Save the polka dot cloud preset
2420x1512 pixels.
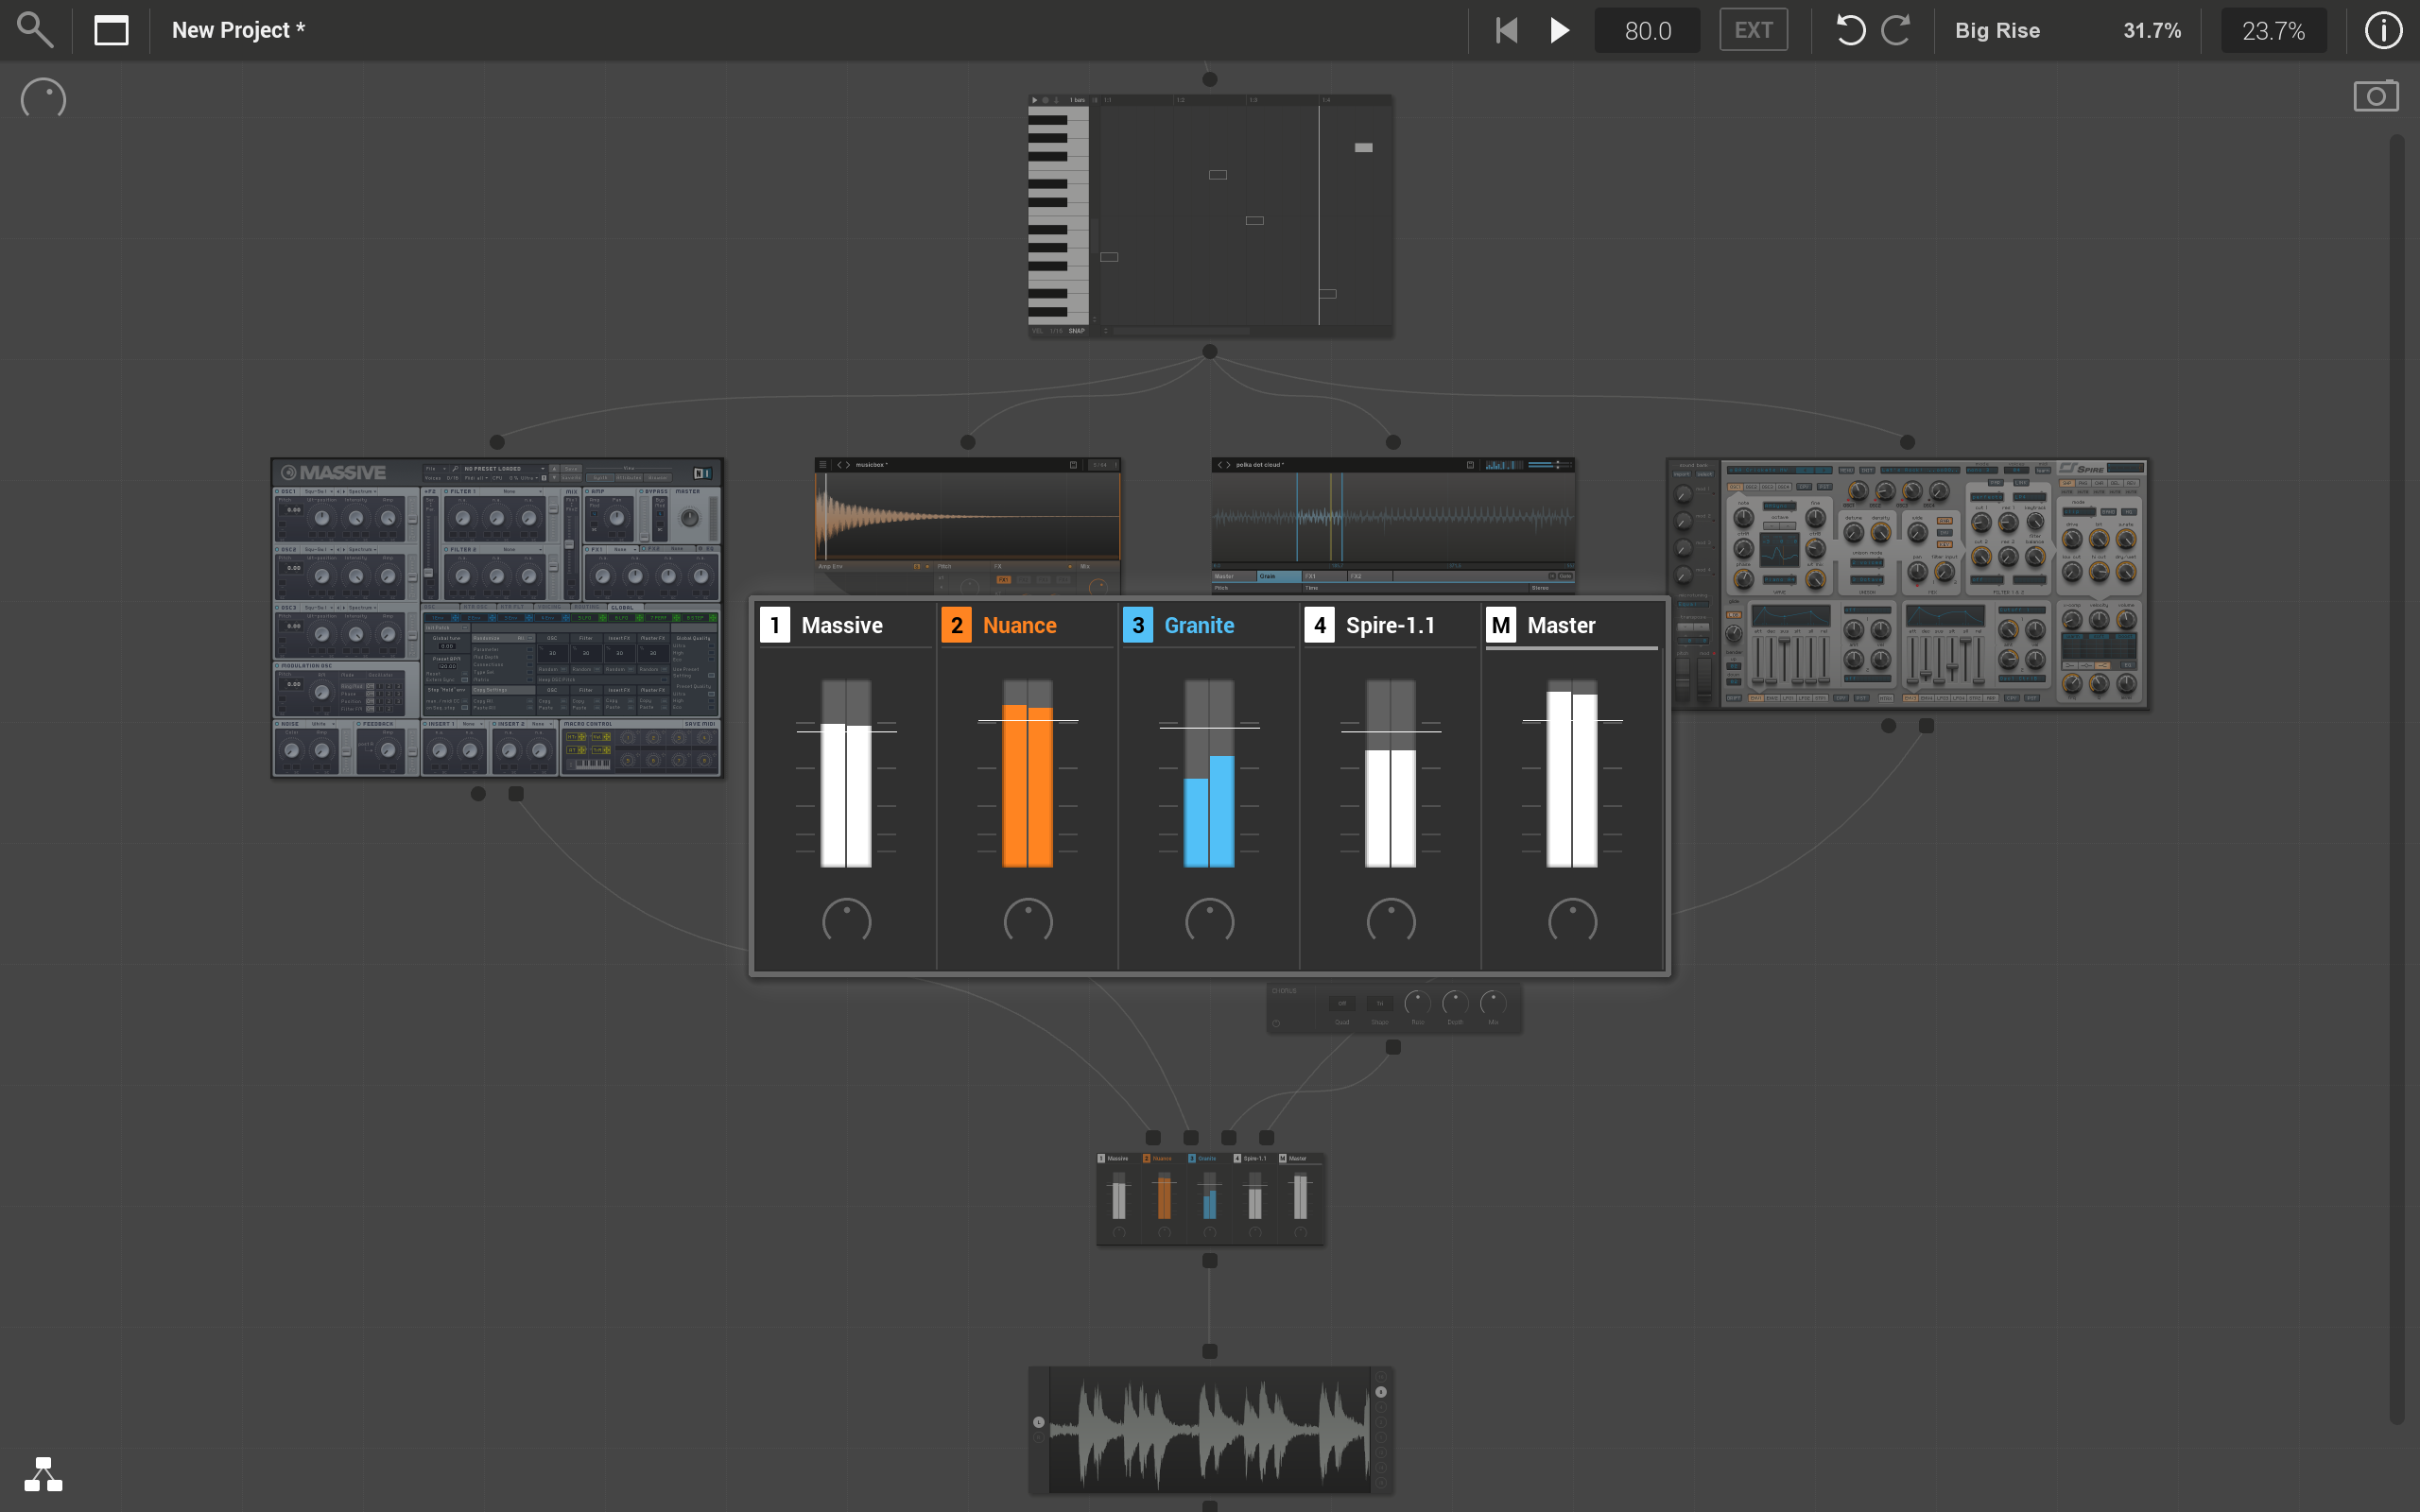(x=1470, y=465)
